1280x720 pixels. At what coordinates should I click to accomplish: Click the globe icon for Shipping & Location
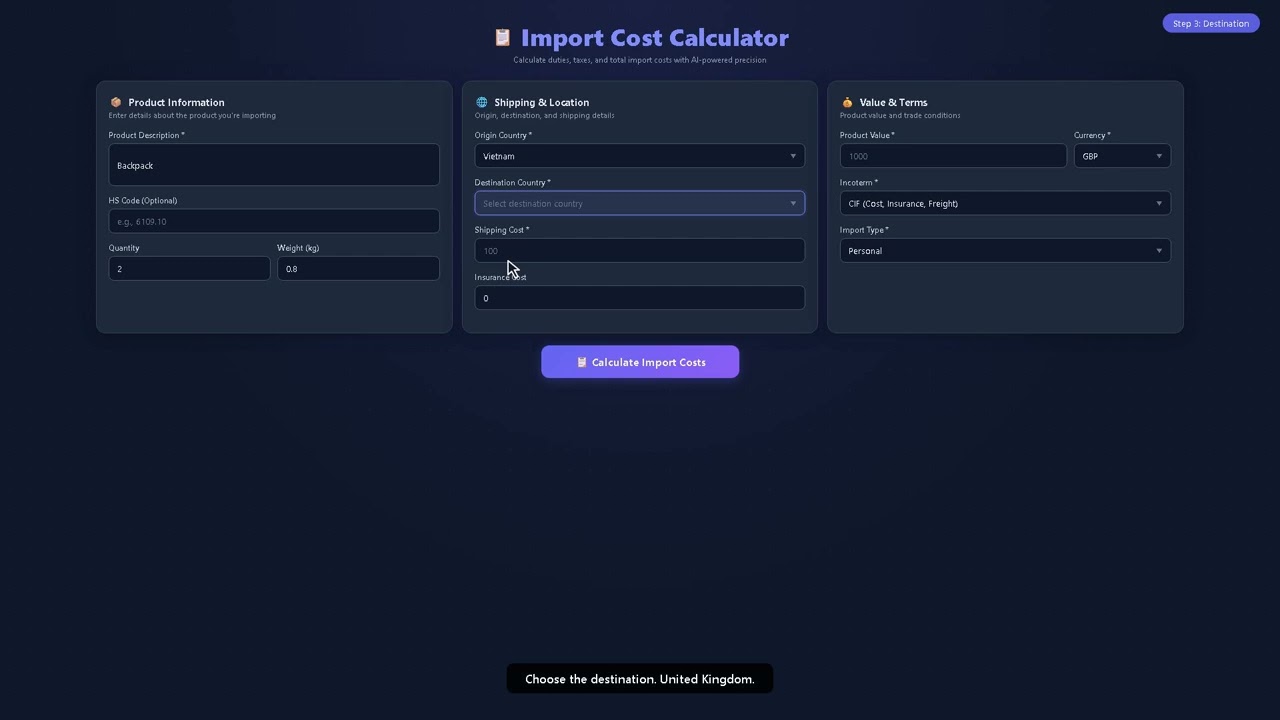pyautogui.click(x=482, y=102)
